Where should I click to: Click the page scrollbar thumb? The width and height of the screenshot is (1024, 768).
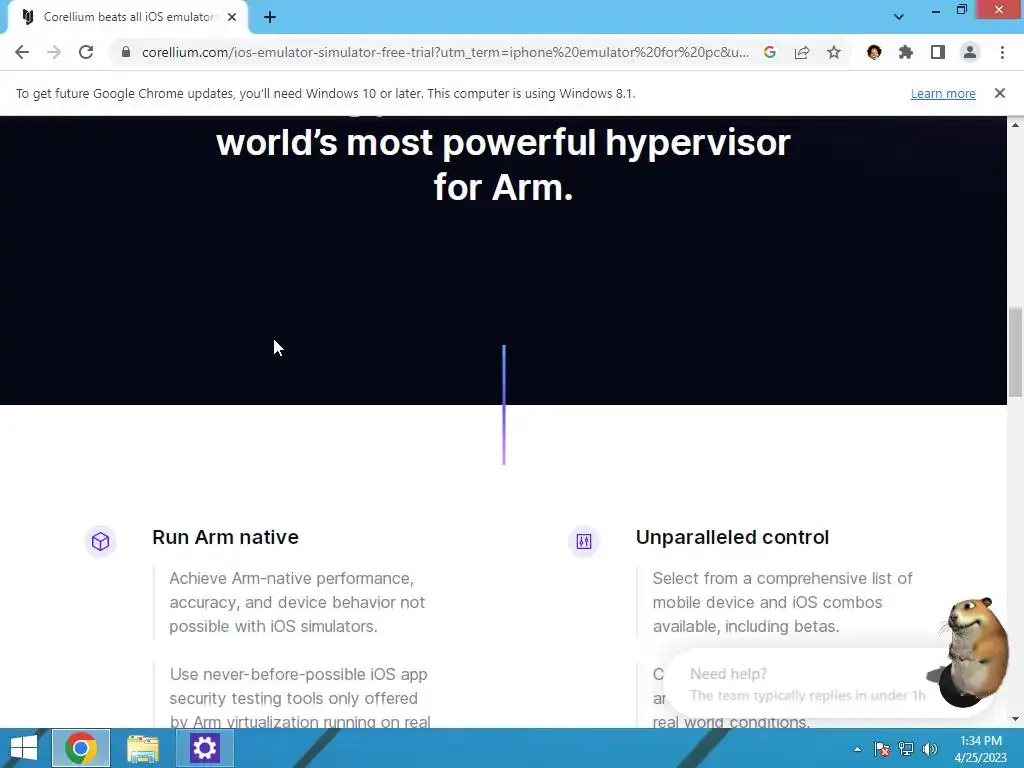1015,351
